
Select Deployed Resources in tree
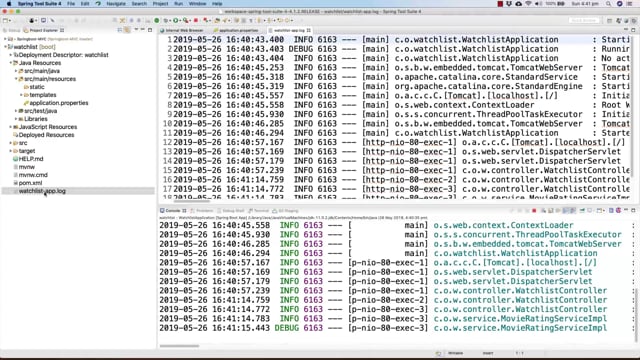click(x=44, y=135)
